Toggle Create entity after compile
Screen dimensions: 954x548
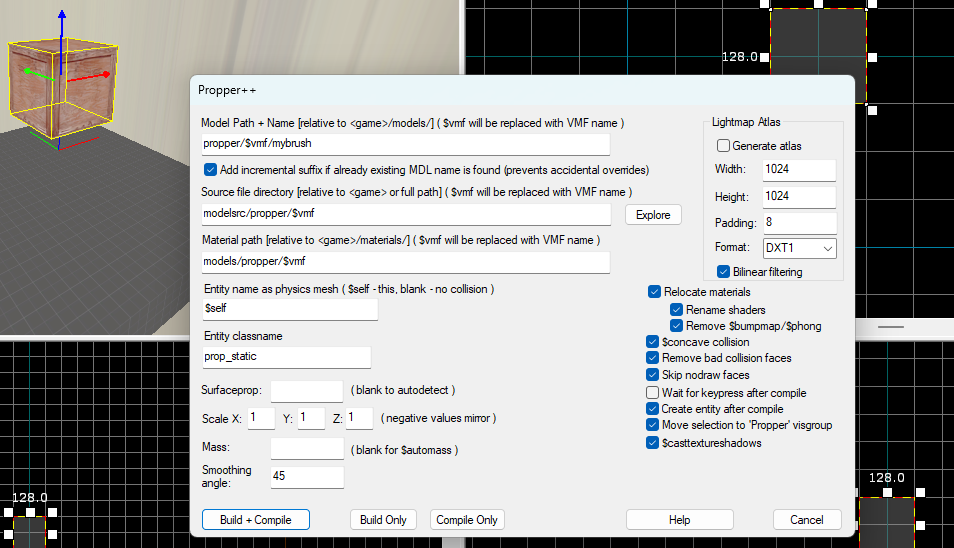(x=652, y=409)
